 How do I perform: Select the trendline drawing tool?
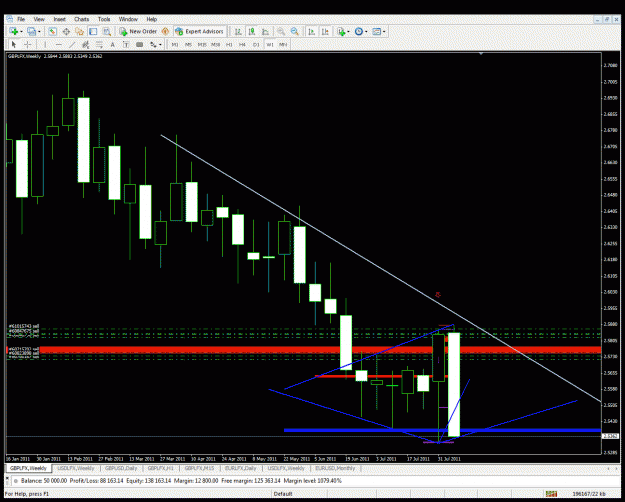[x=72, y=45]
